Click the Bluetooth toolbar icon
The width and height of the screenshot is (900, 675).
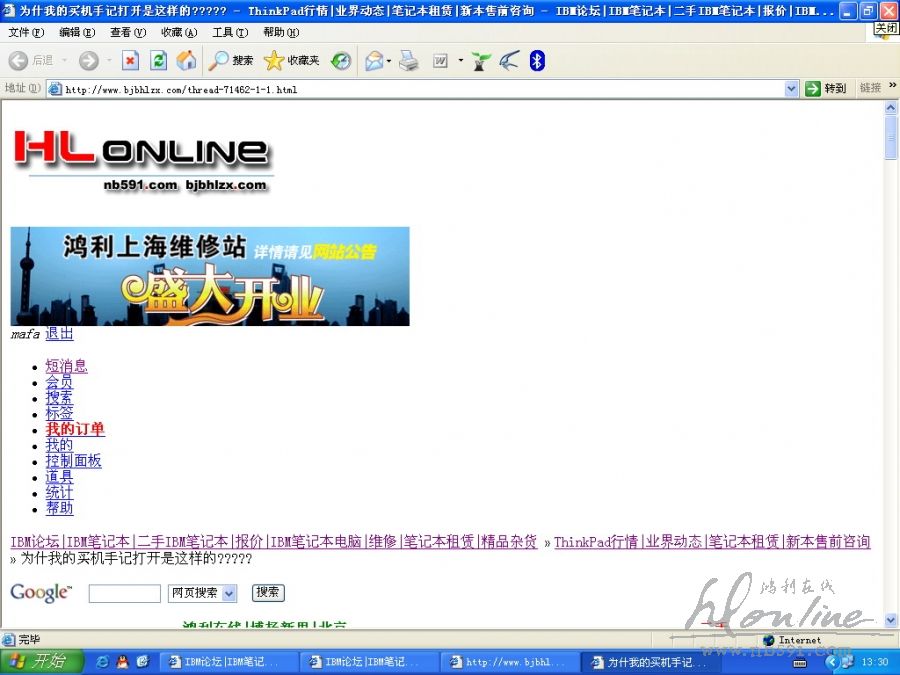537,61
